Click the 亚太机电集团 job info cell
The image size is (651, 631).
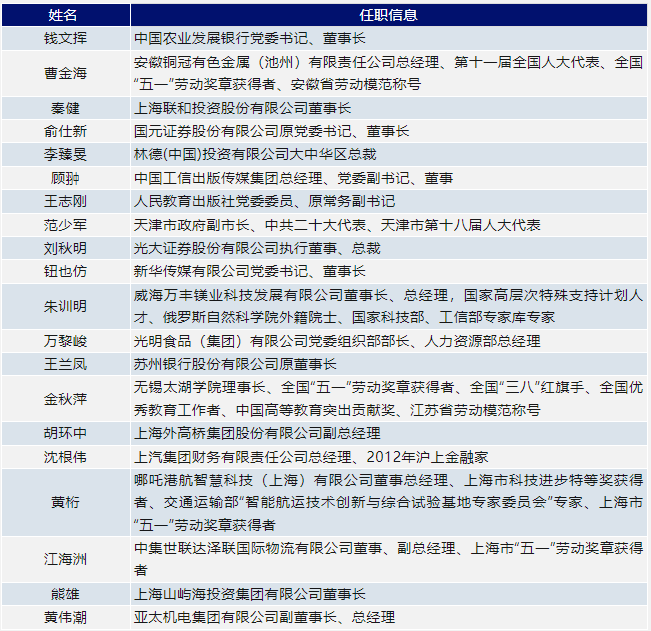[389, 617]
